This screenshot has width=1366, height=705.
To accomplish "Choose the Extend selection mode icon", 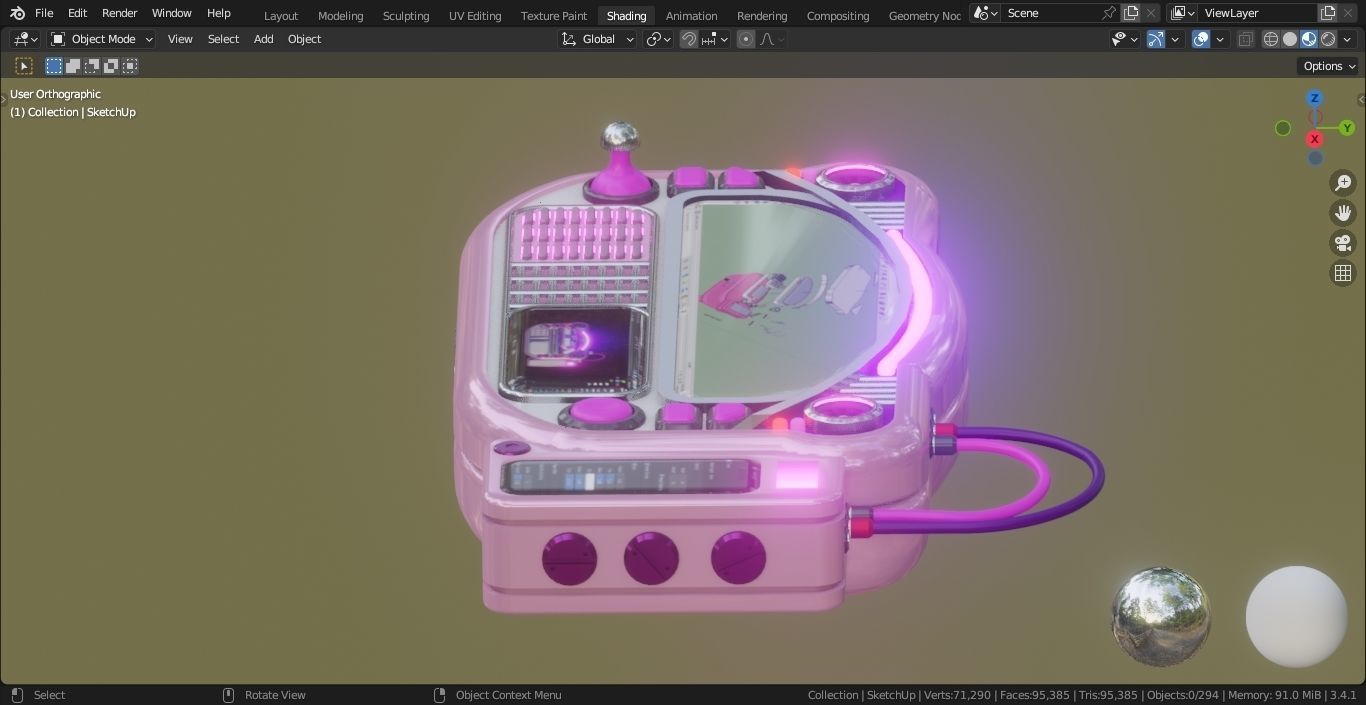I will [72, 66].
